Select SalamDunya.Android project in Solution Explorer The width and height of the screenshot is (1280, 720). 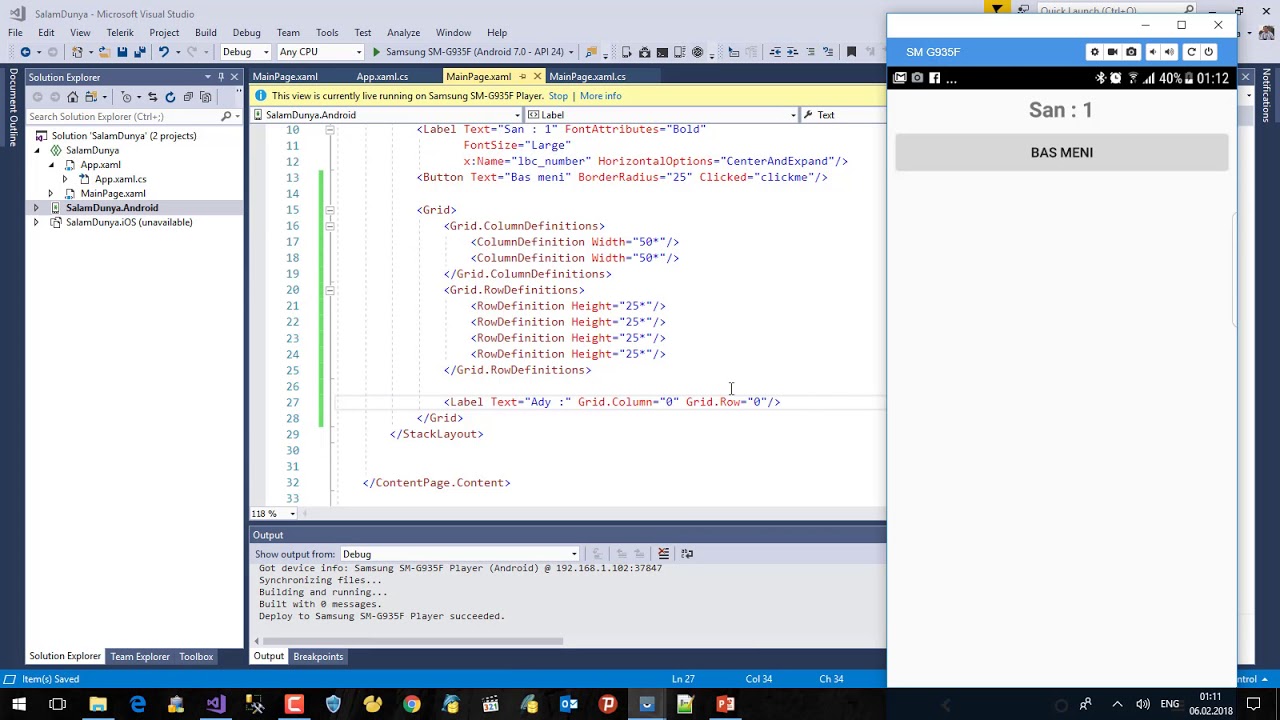[112, 208]
